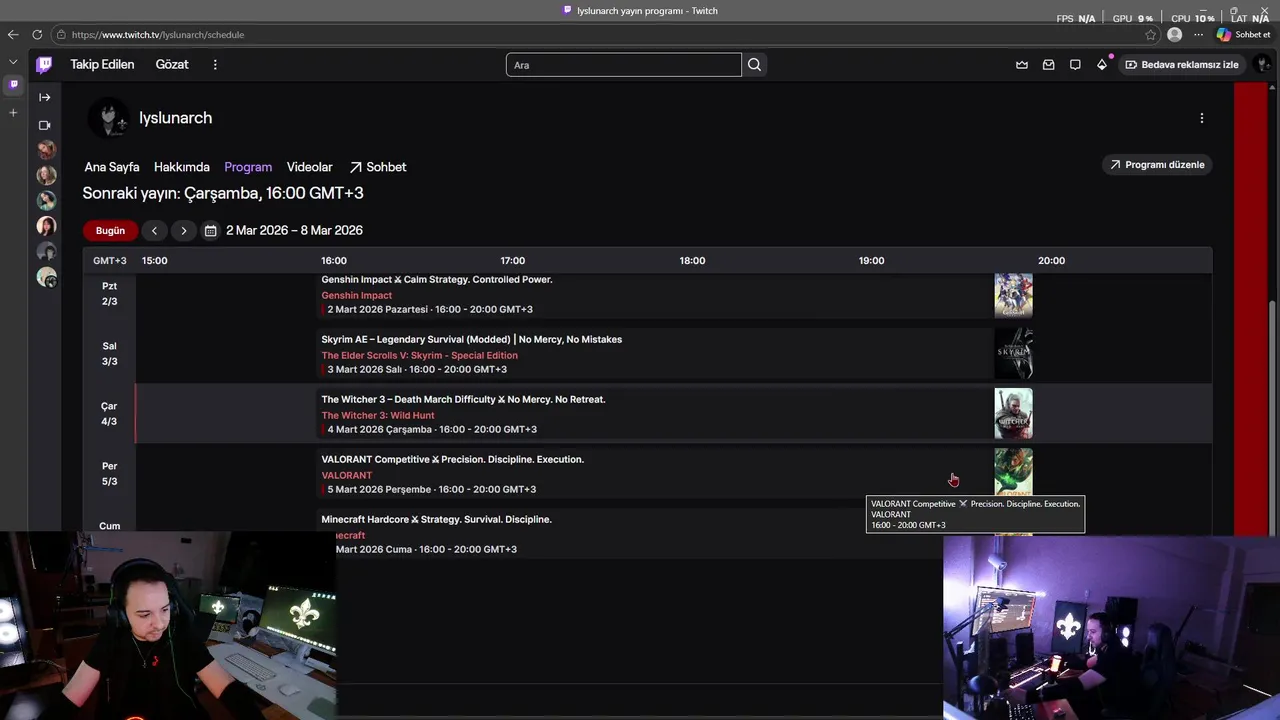Click the page vertical scrollbar
The image size is (1280, 720).
click(x=1274, y=417)
